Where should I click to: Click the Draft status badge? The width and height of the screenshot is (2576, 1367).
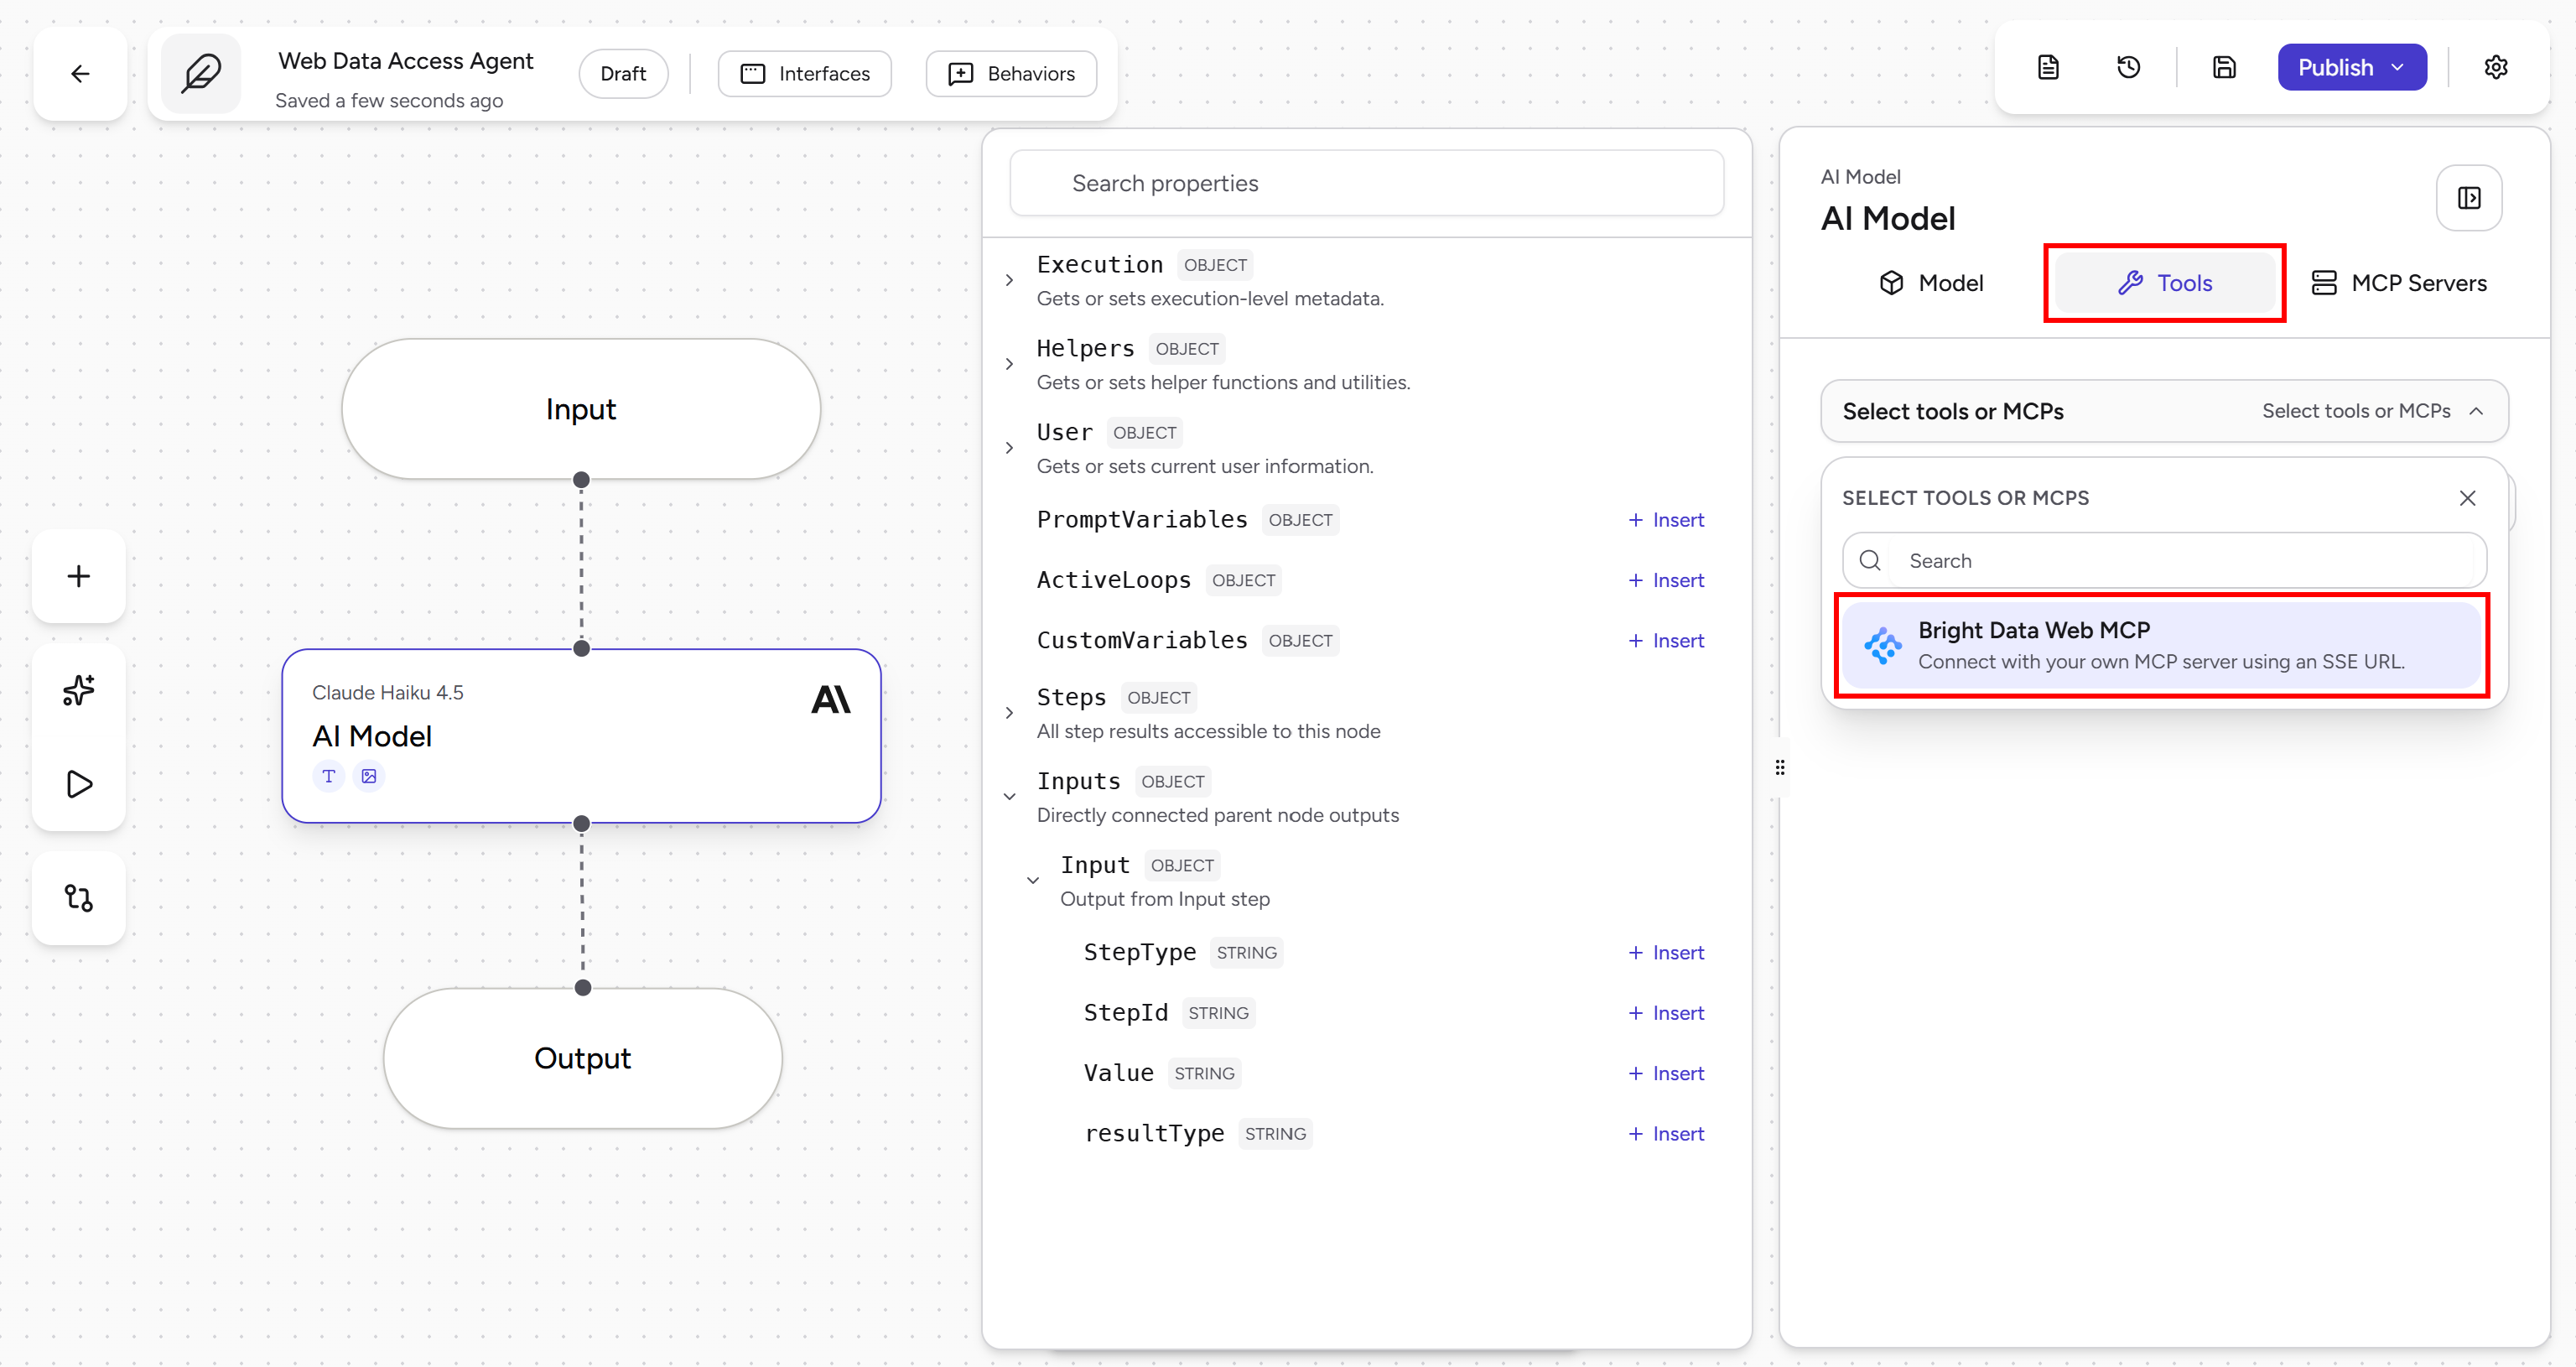pyautogui.click(x=623, y=73)
